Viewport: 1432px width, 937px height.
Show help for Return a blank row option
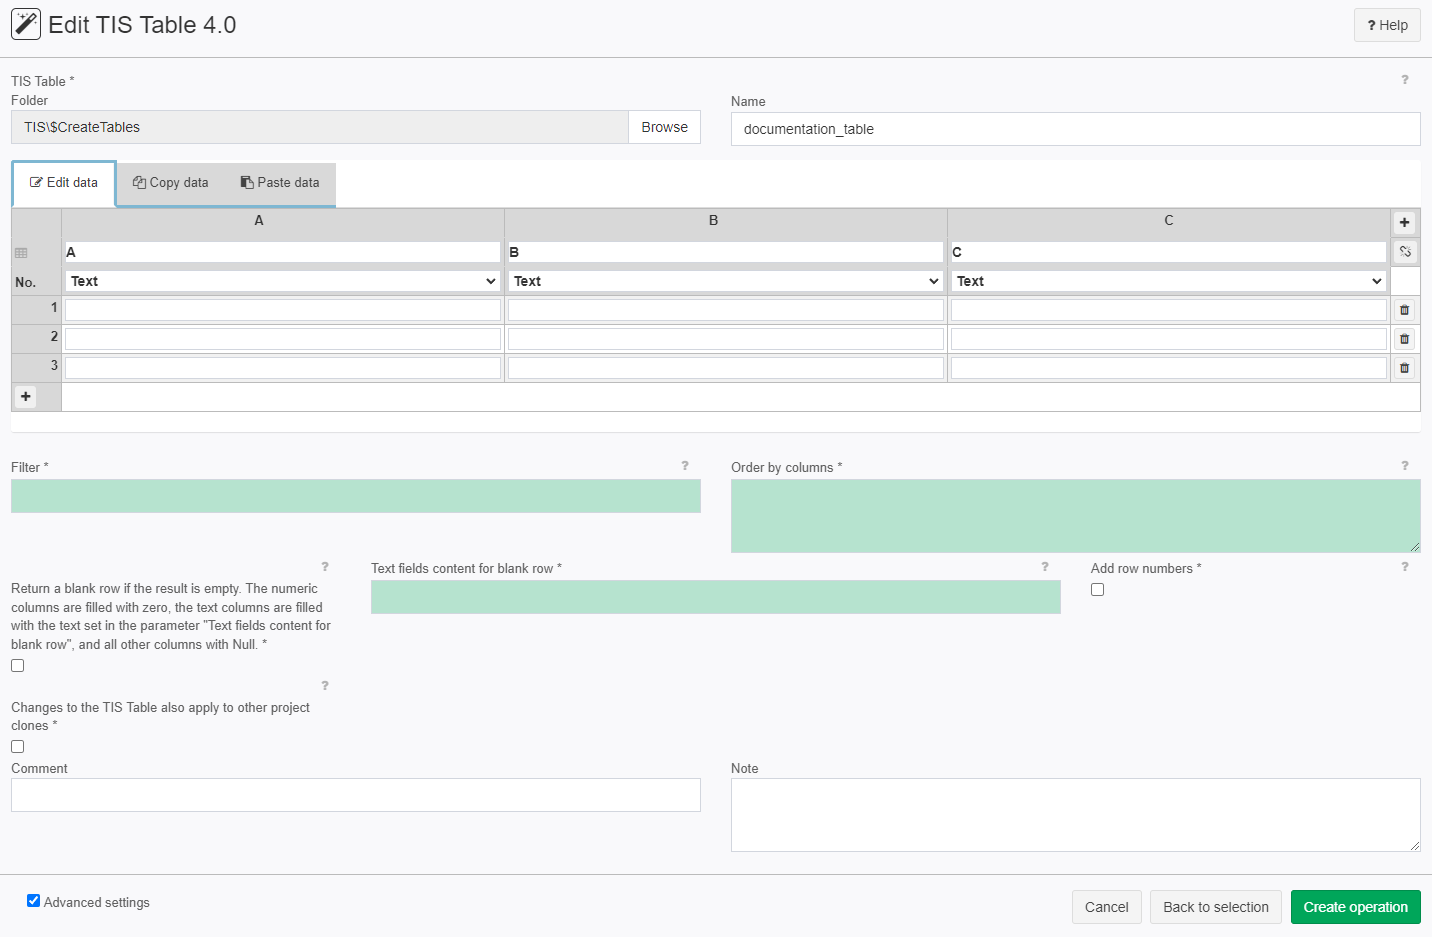[x=325, y=567]
